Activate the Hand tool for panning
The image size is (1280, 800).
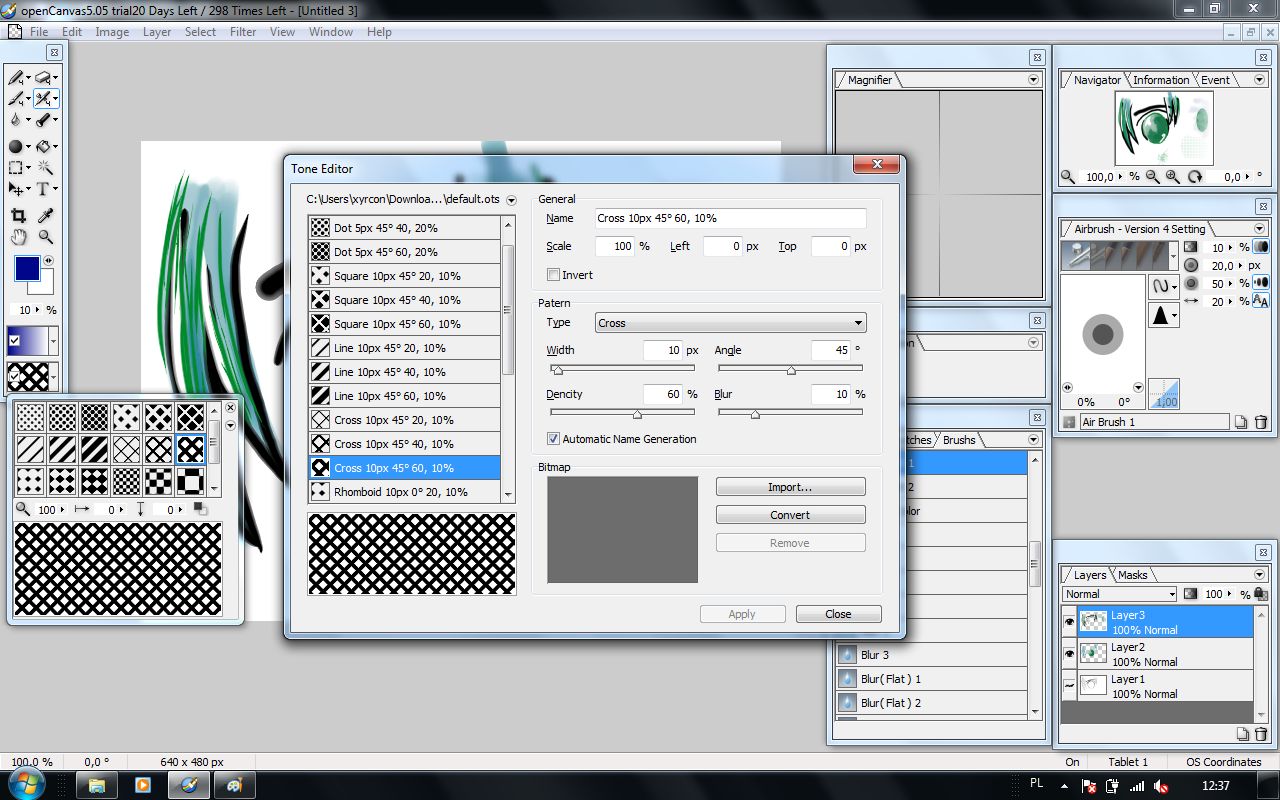click(x=17, y=237)
